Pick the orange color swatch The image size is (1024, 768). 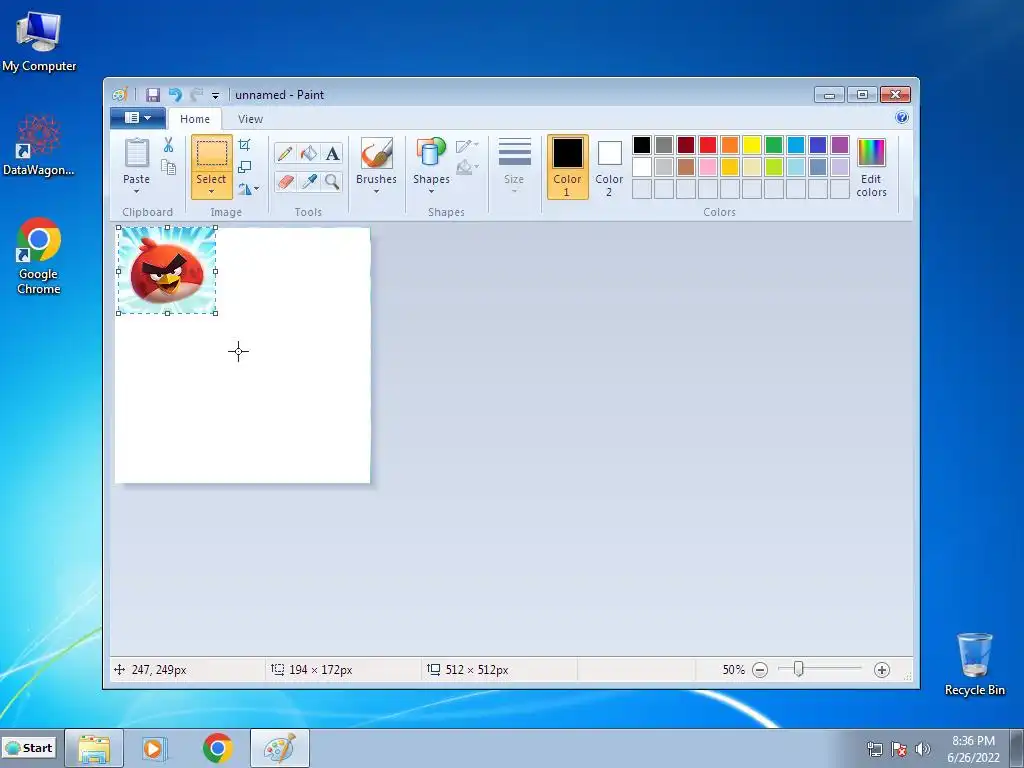click(x=730, y=145)
